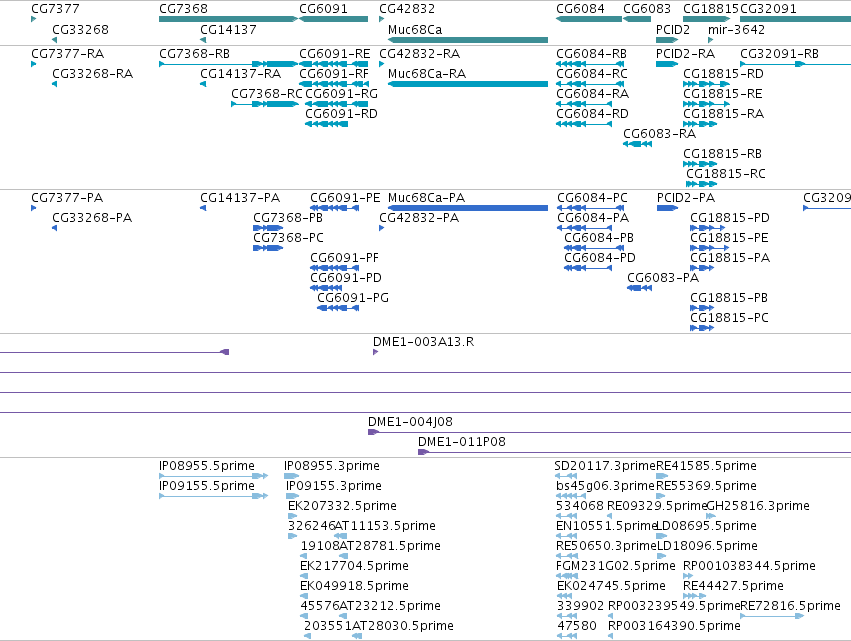Click the CG7368-RB transcript glyph

(228, 64)
